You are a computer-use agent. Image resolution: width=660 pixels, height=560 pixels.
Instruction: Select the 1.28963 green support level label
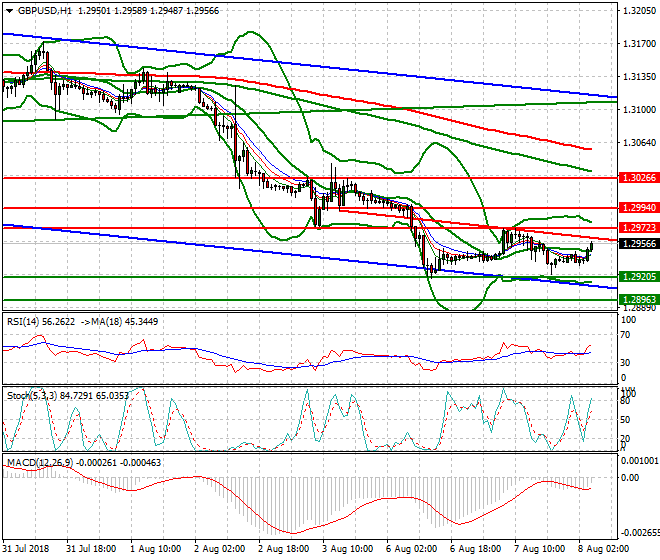tap(638, 299)
